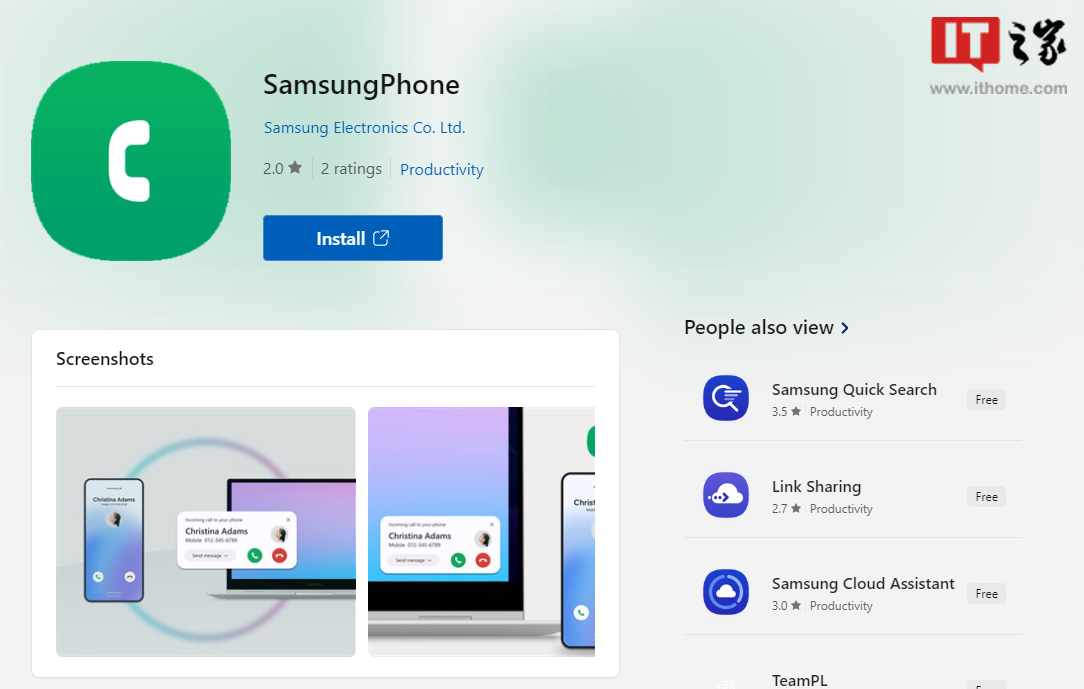Open the Samsung Quick Search title

click(x=854, y=390)
